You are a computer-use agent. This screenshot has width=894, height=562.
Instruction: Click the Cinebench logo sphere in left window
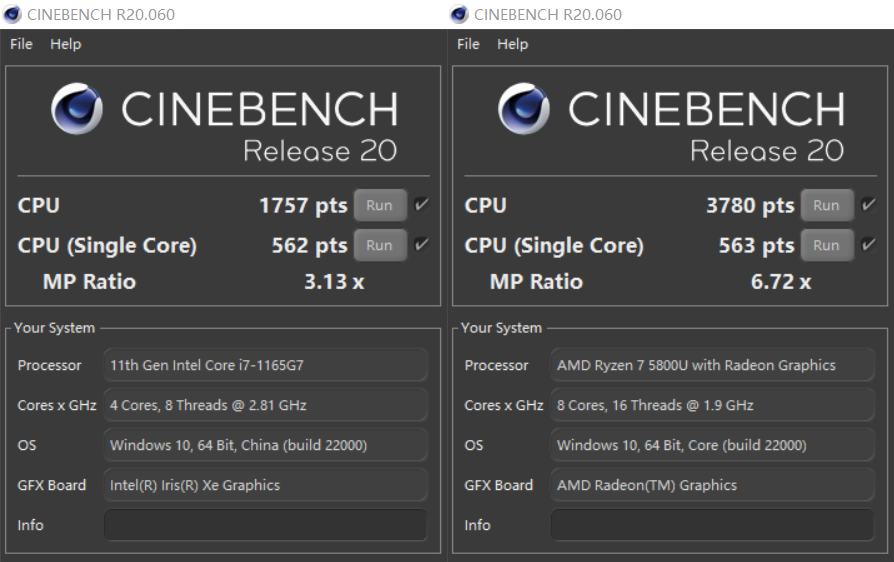click(76, 108)
